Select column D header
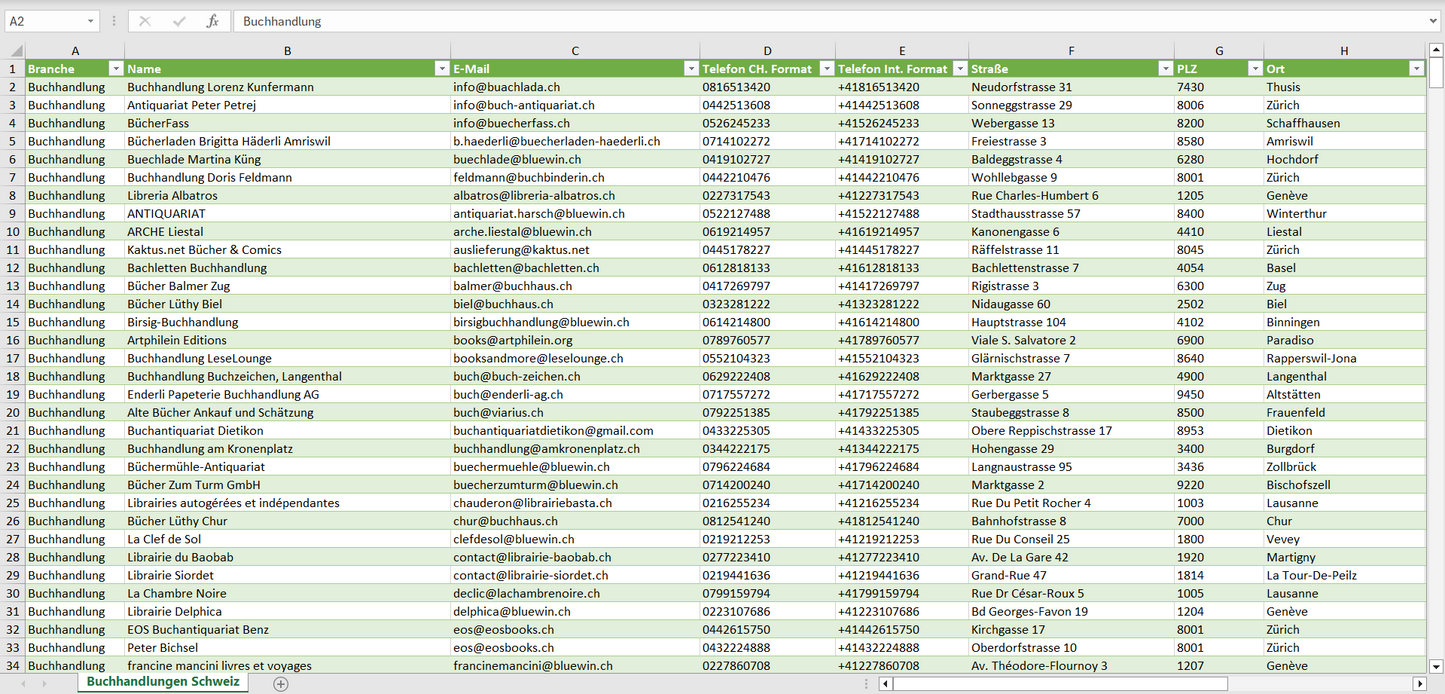Screen dimensions: 1445x694 click(x=767, y=50)
